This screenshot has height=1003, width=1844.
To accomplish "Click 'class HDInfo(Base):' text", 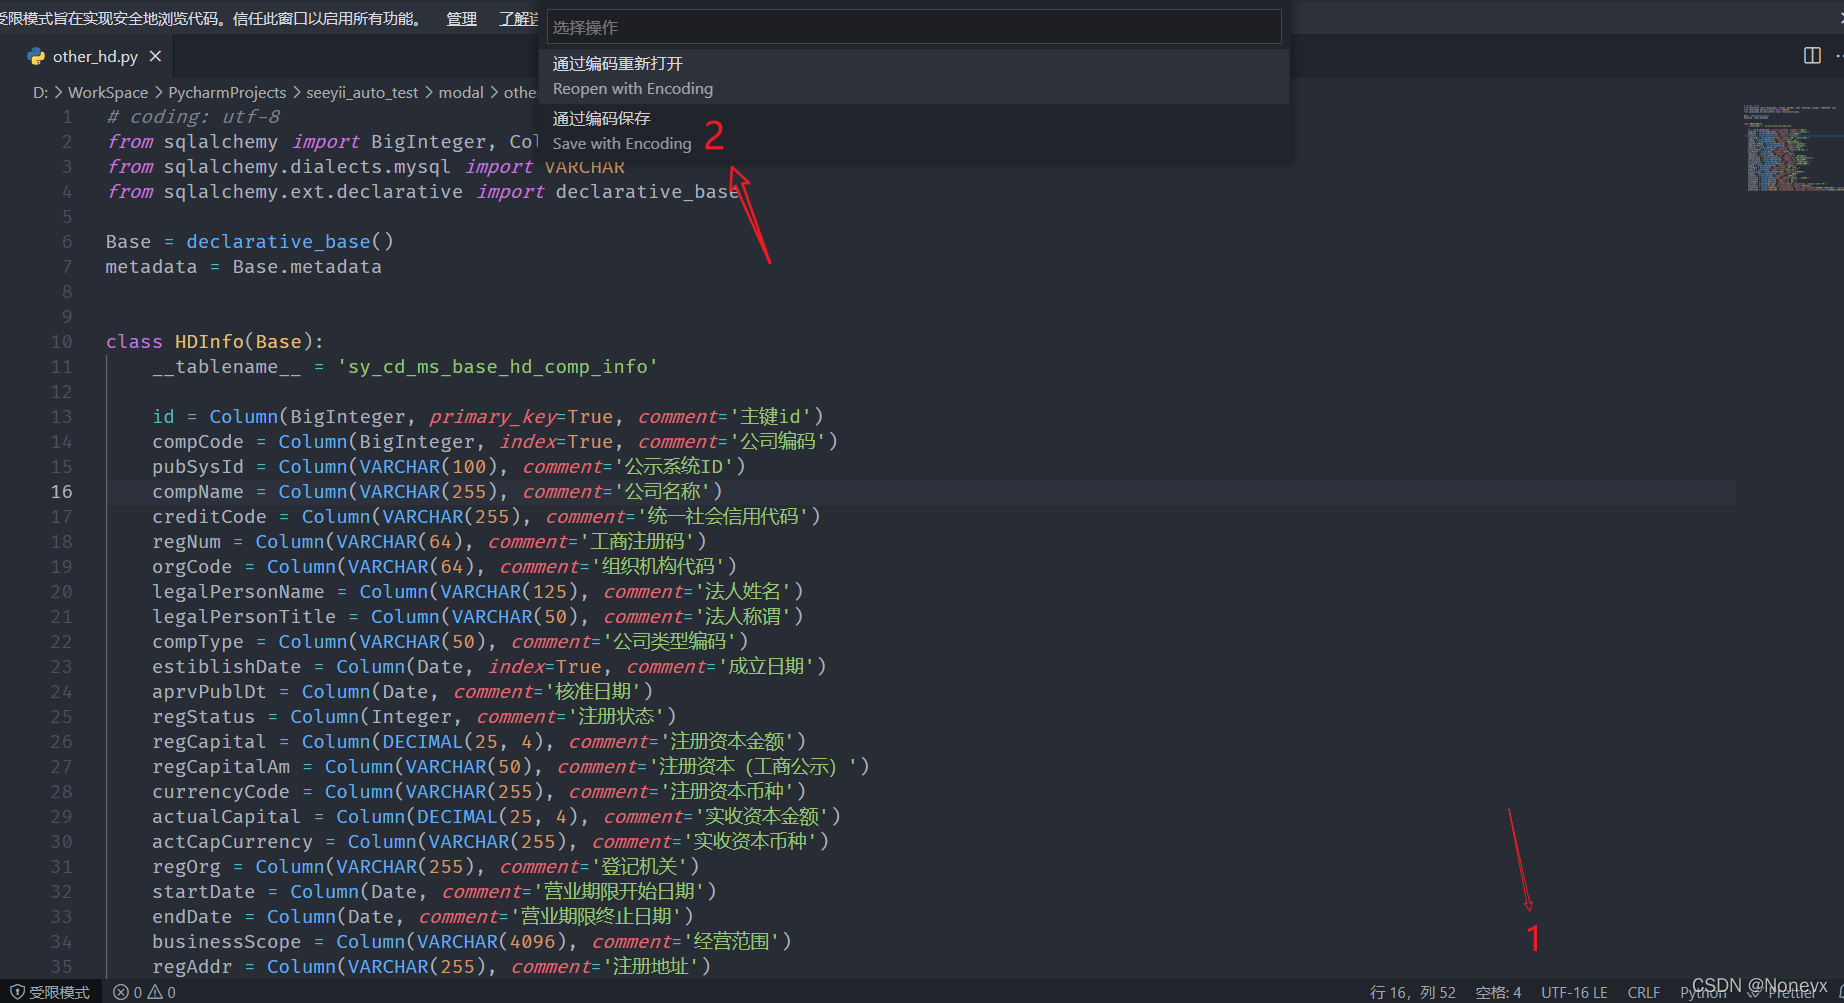I will 215,341.
